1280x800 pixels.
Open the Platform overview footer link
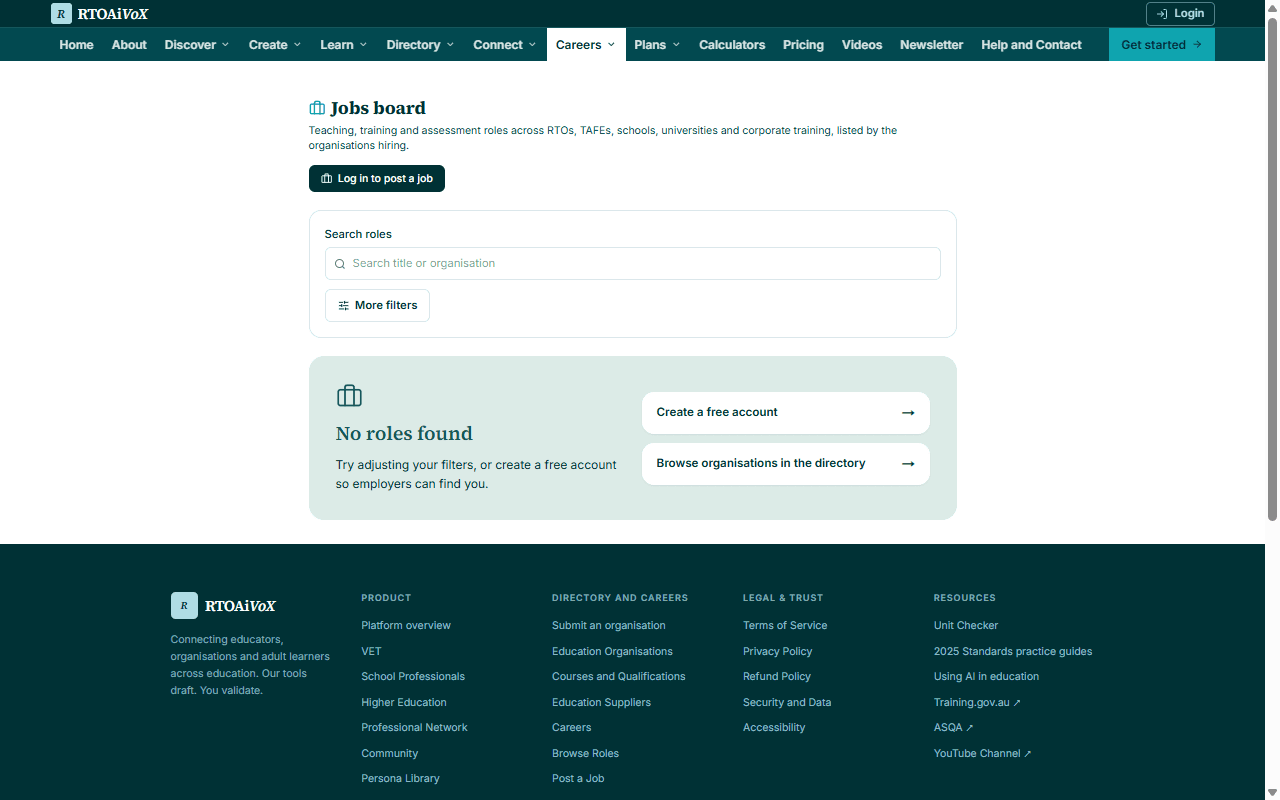point(406,626)
